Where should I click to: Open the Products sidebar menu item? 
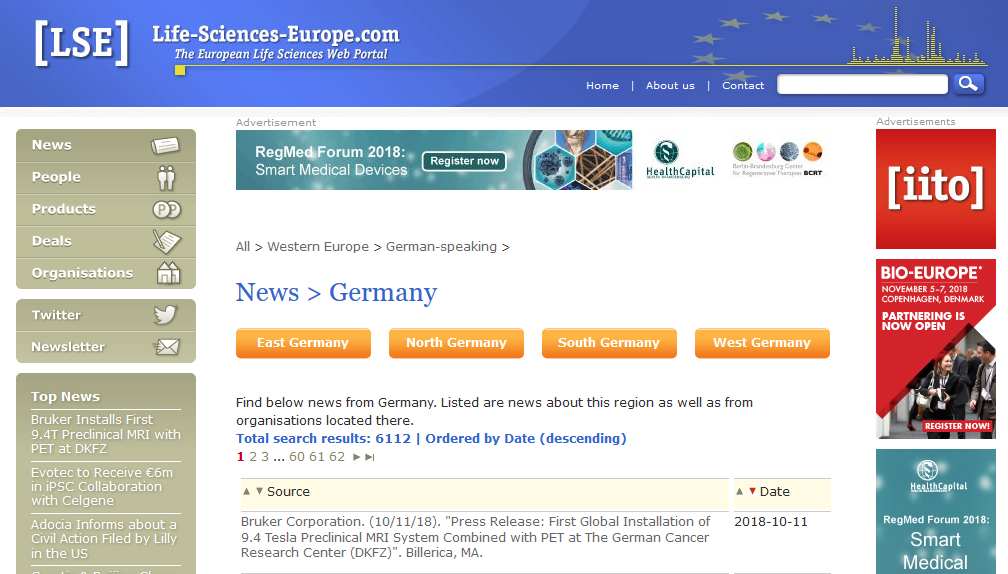point(106,210)
